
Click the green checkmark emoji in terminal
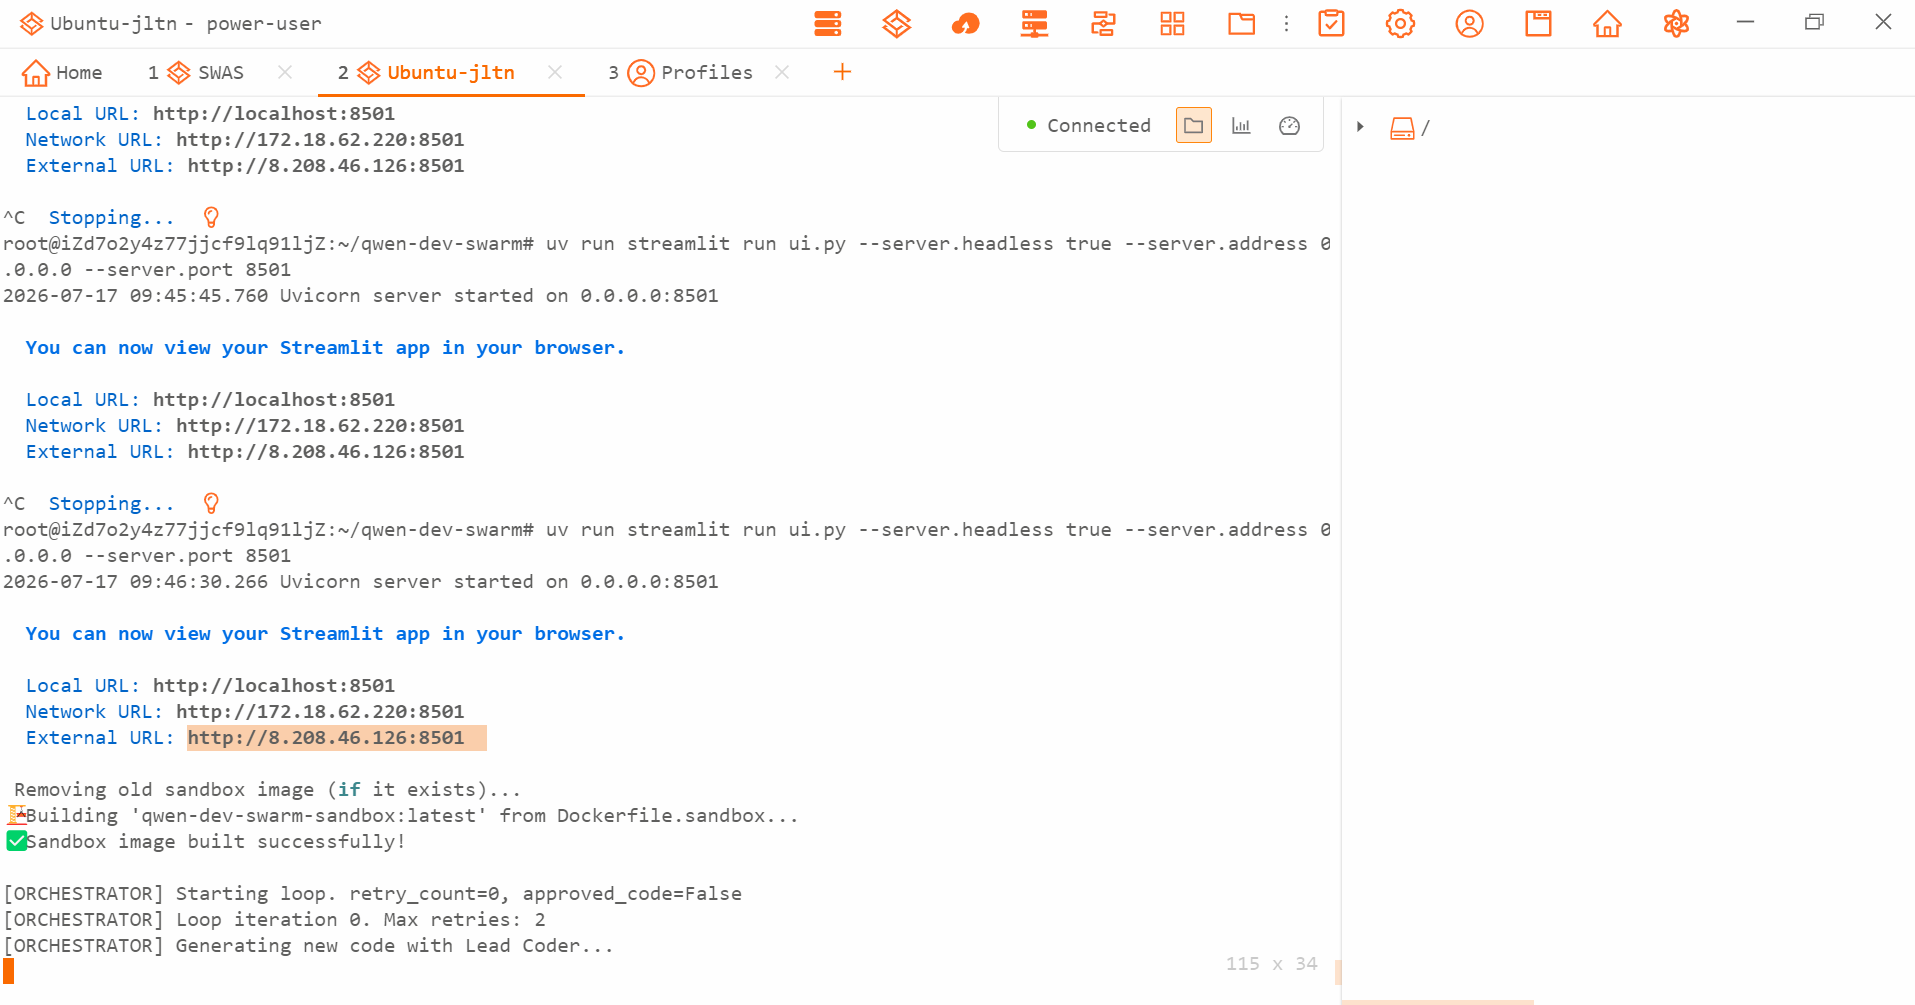pyautogui.click(x=16, y=841)
